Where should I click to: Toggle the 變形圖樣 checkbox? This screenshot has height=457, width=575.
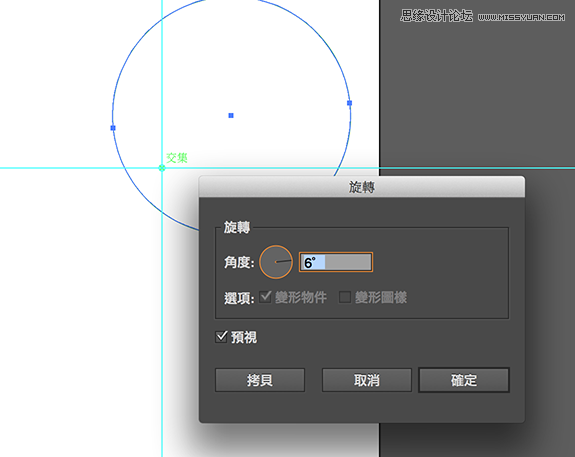tap(345, 297)
